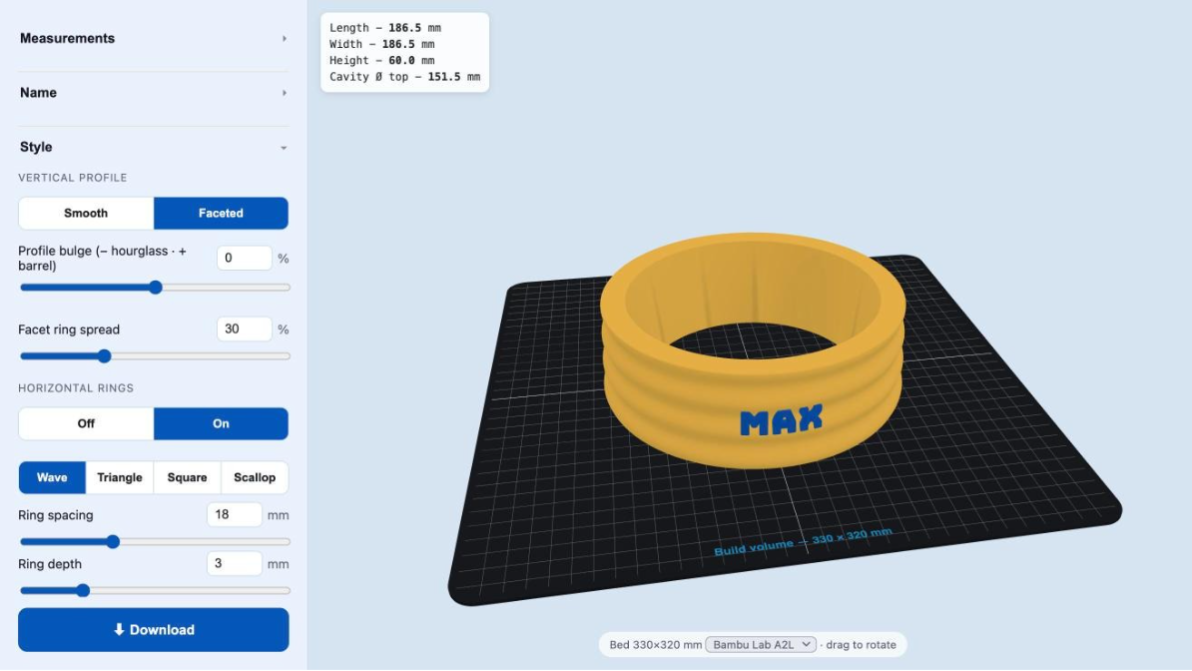Choose the Scallop ring shape

(255, 478)
